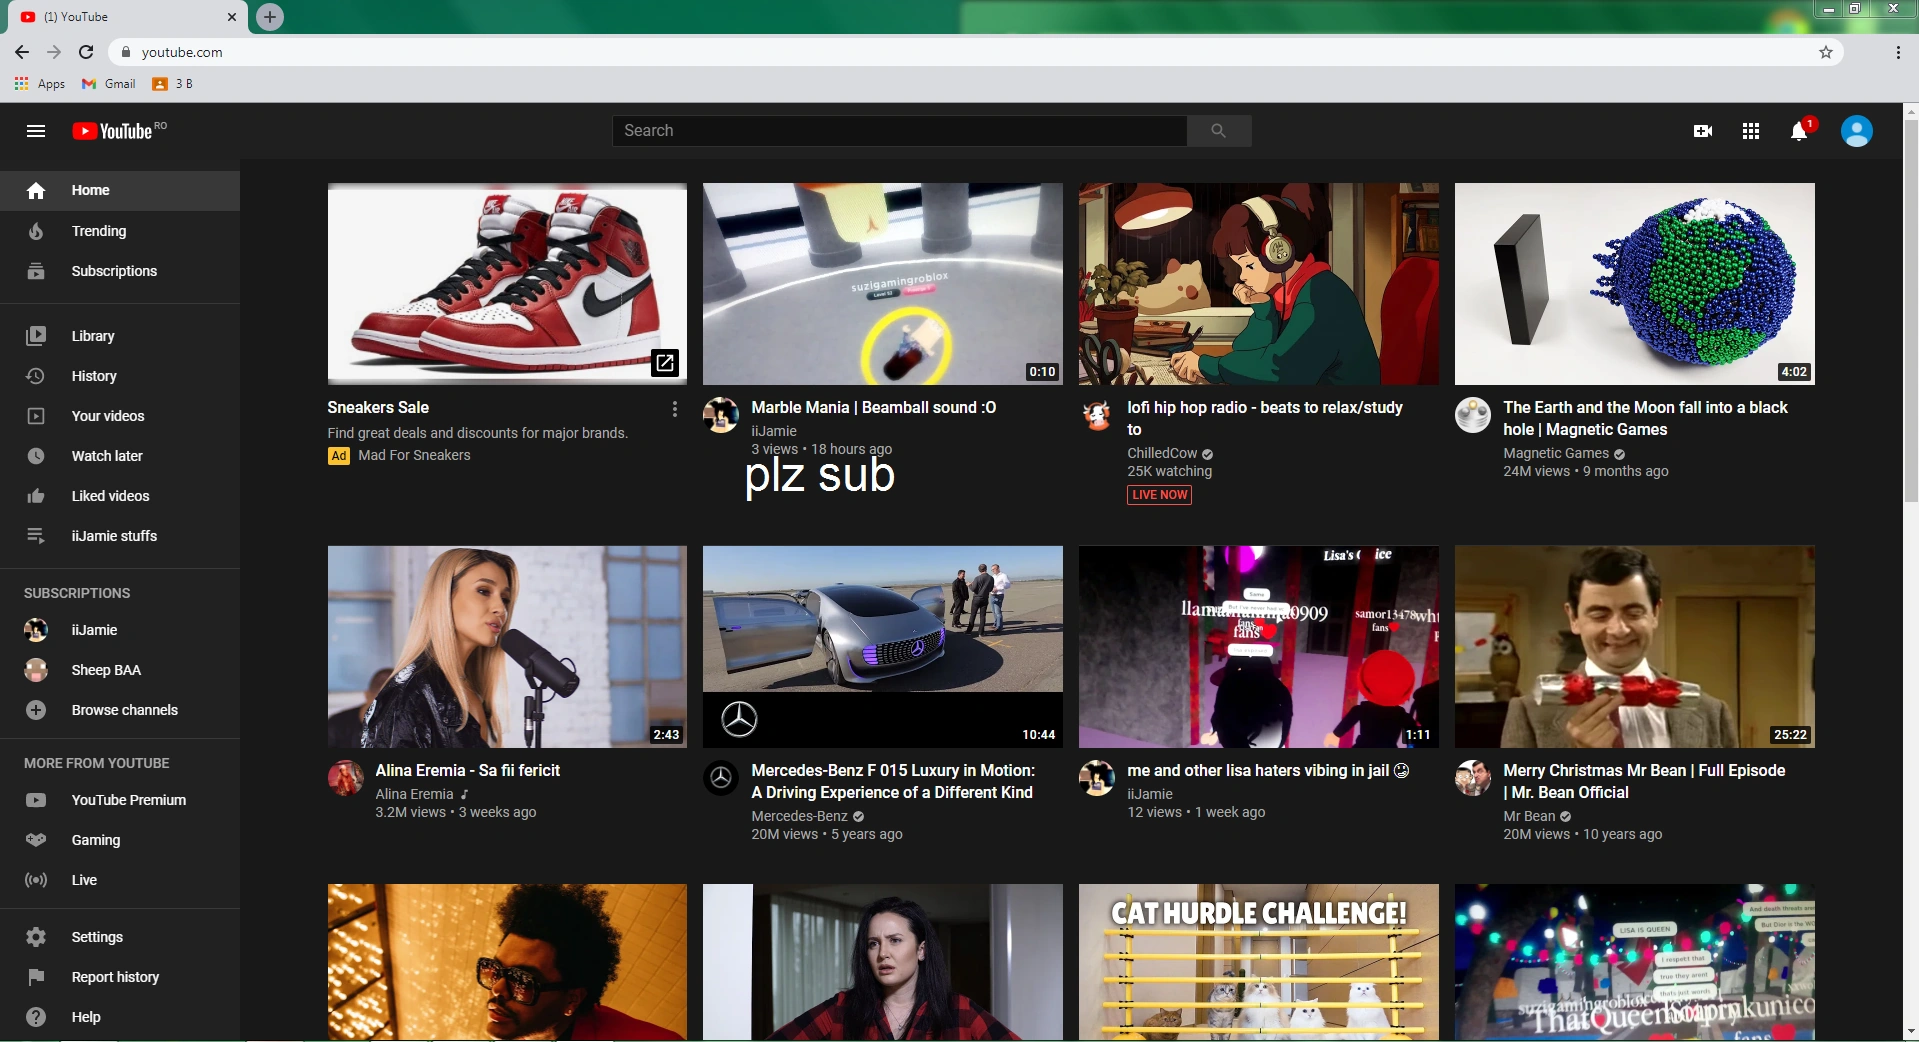The width and height of the screenshot is (1919, 1042).
Task: Open the create video camera icon
Action: [1703, 131]
